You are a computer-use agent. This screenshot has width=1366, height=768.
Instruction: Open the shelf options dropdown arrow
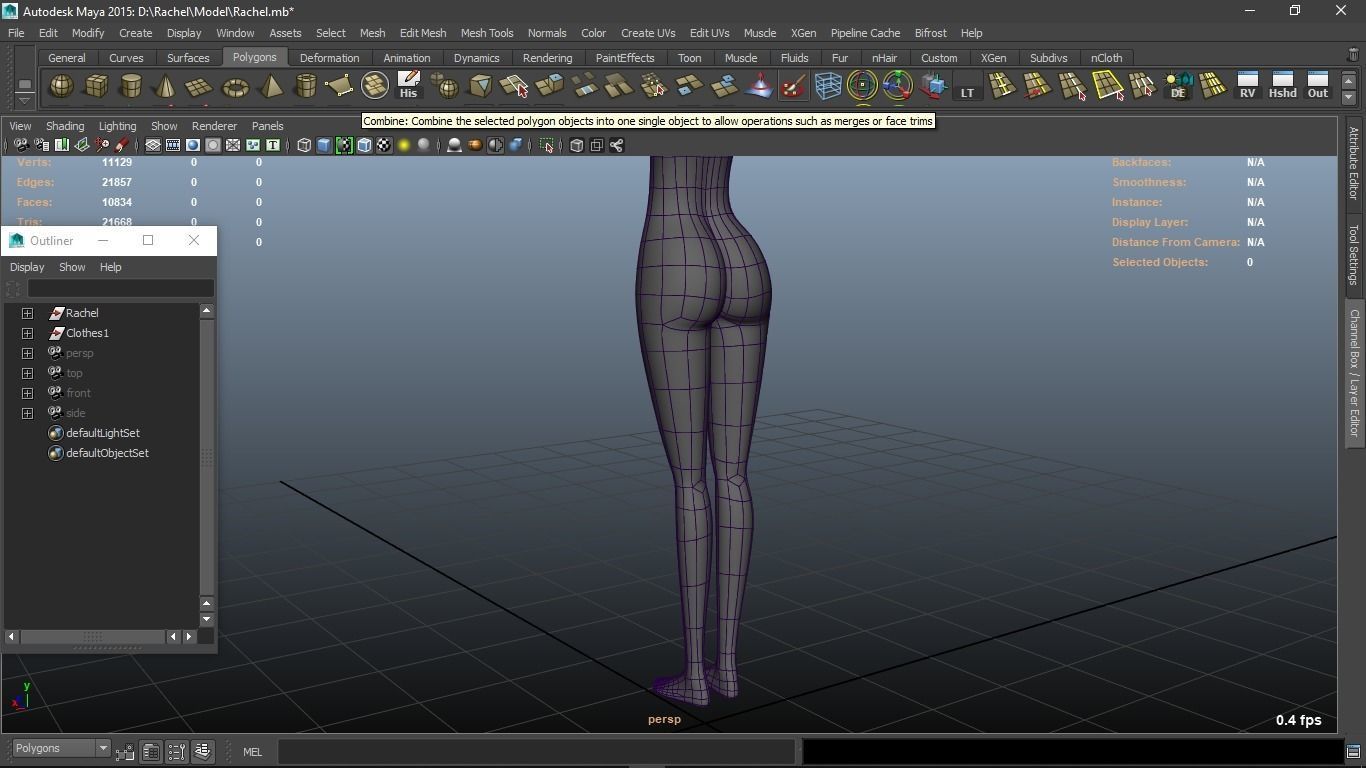(25, 99)
